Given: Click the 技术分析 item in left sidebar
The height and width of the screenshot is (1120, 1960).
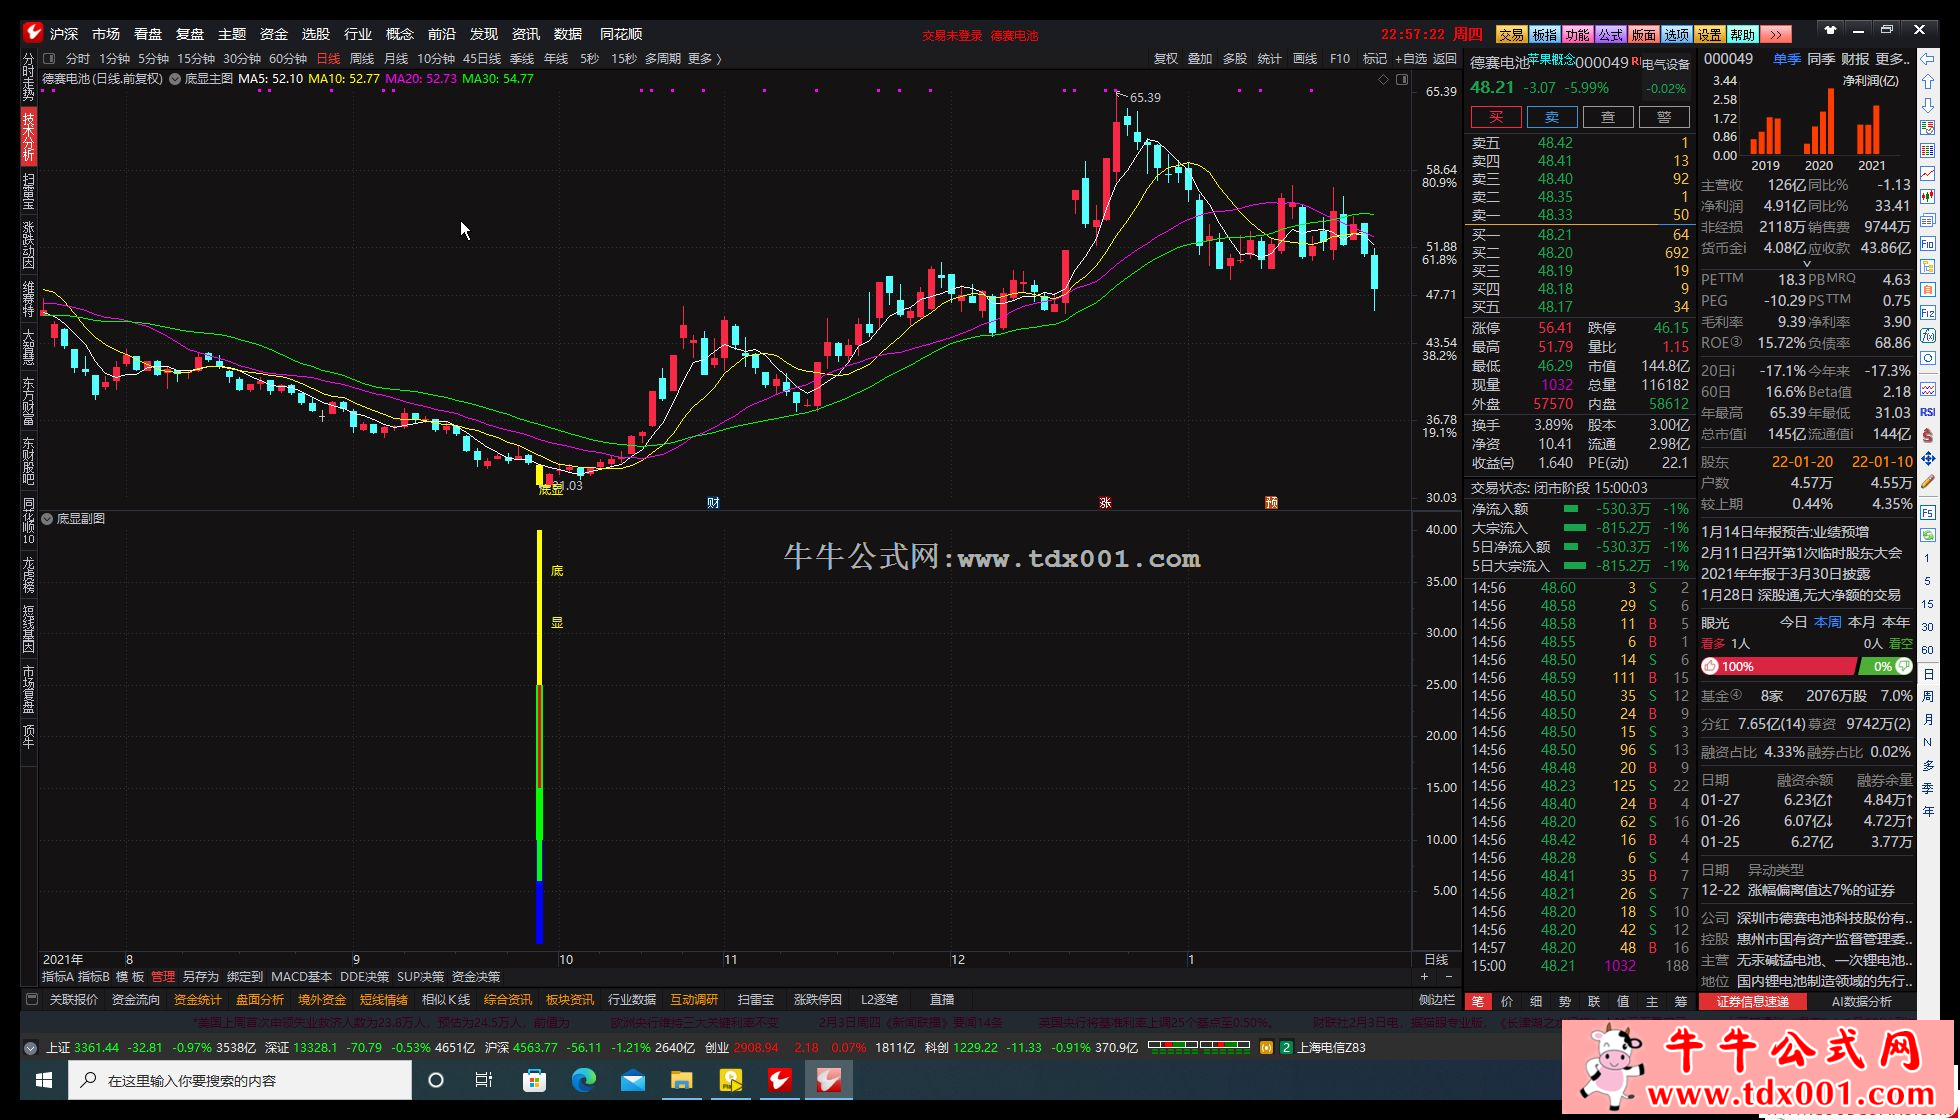Looking at the screenshot, I should tap(29, 137).
